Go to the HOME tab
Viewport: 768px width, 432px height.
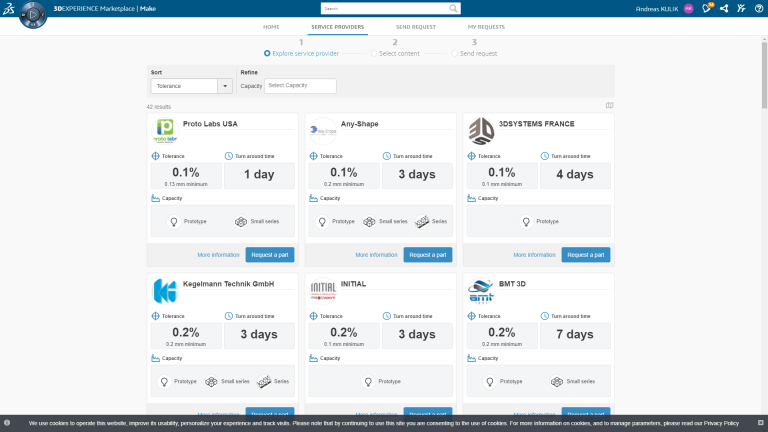pyautogui.click(x=271, y=27)
